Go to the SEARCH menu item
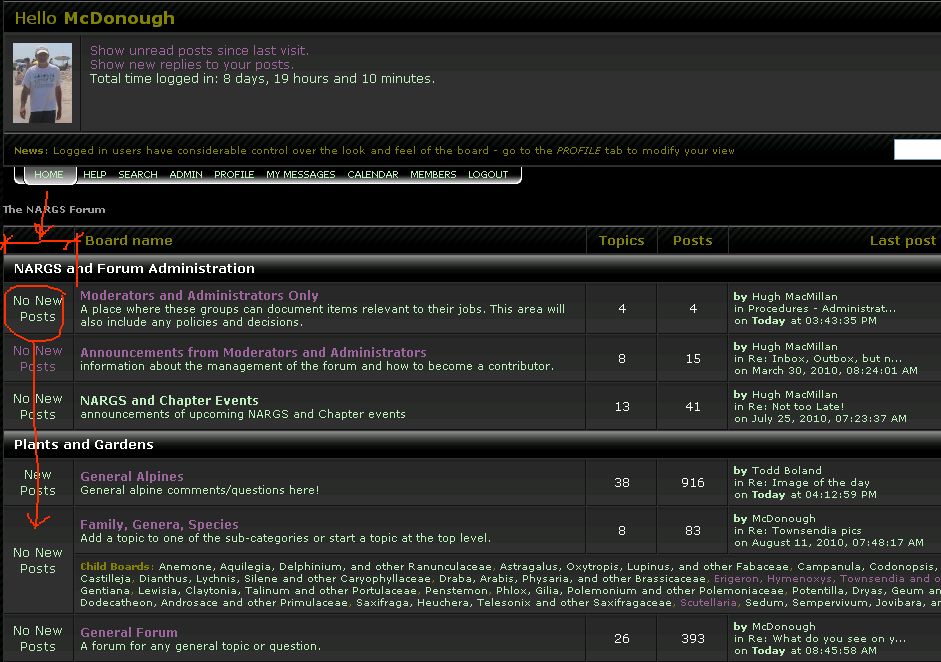The height and width of the screenshot is (662, 941). [138, 175]
